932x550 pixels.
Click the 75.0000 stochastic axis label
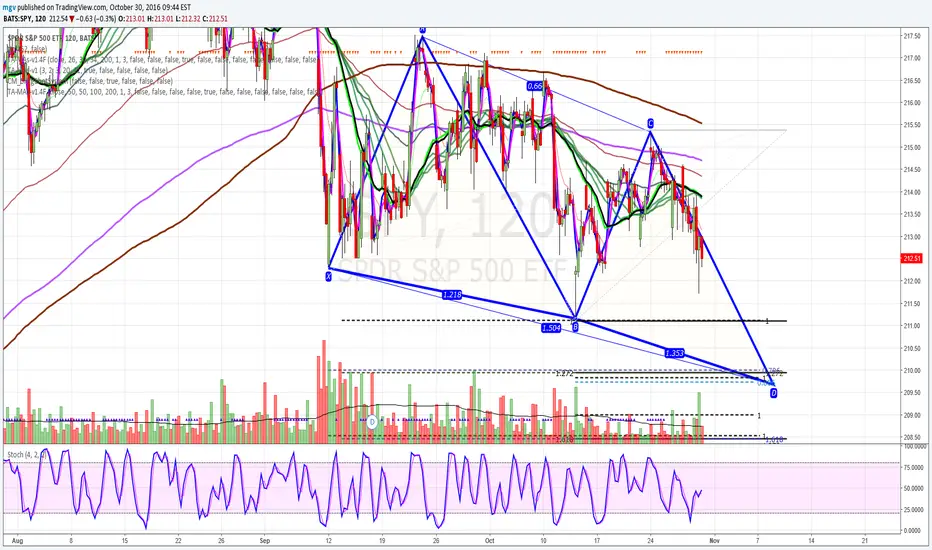pos(915,468)
